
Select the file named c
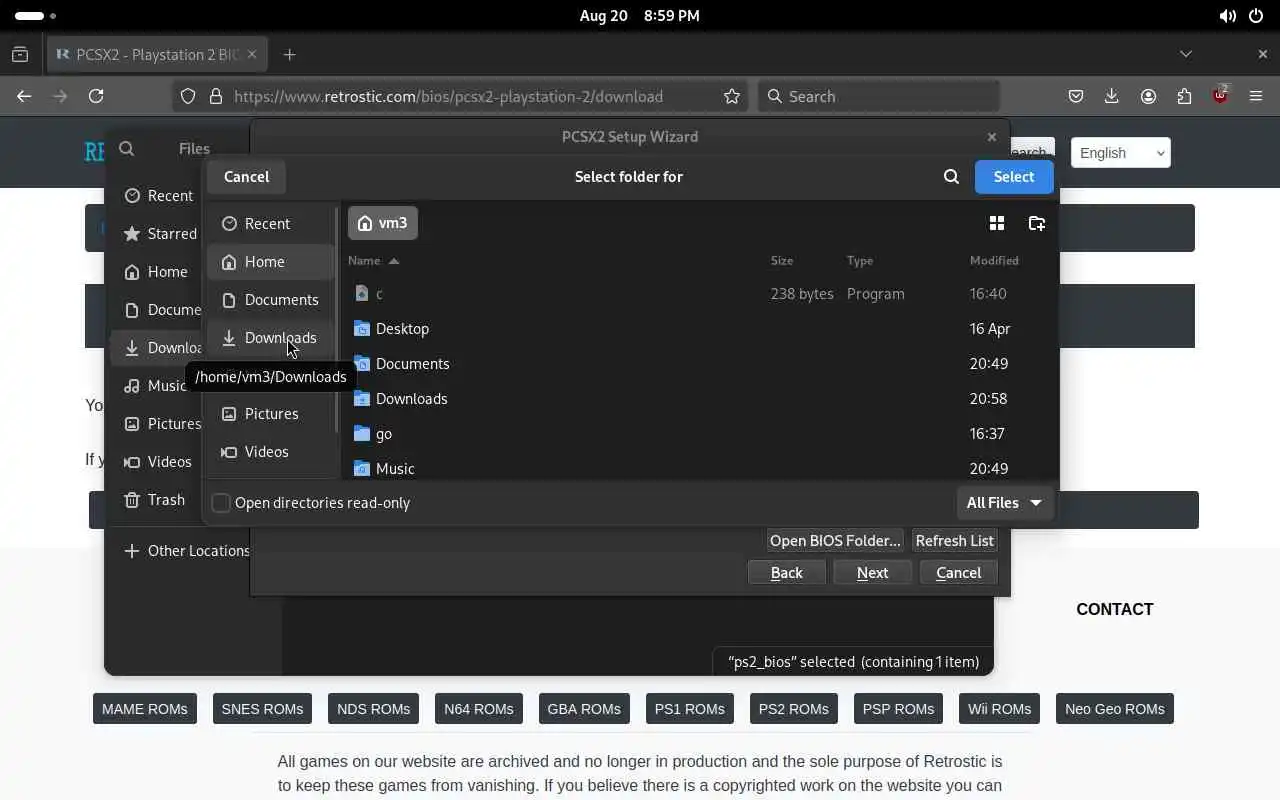point(700,294)
